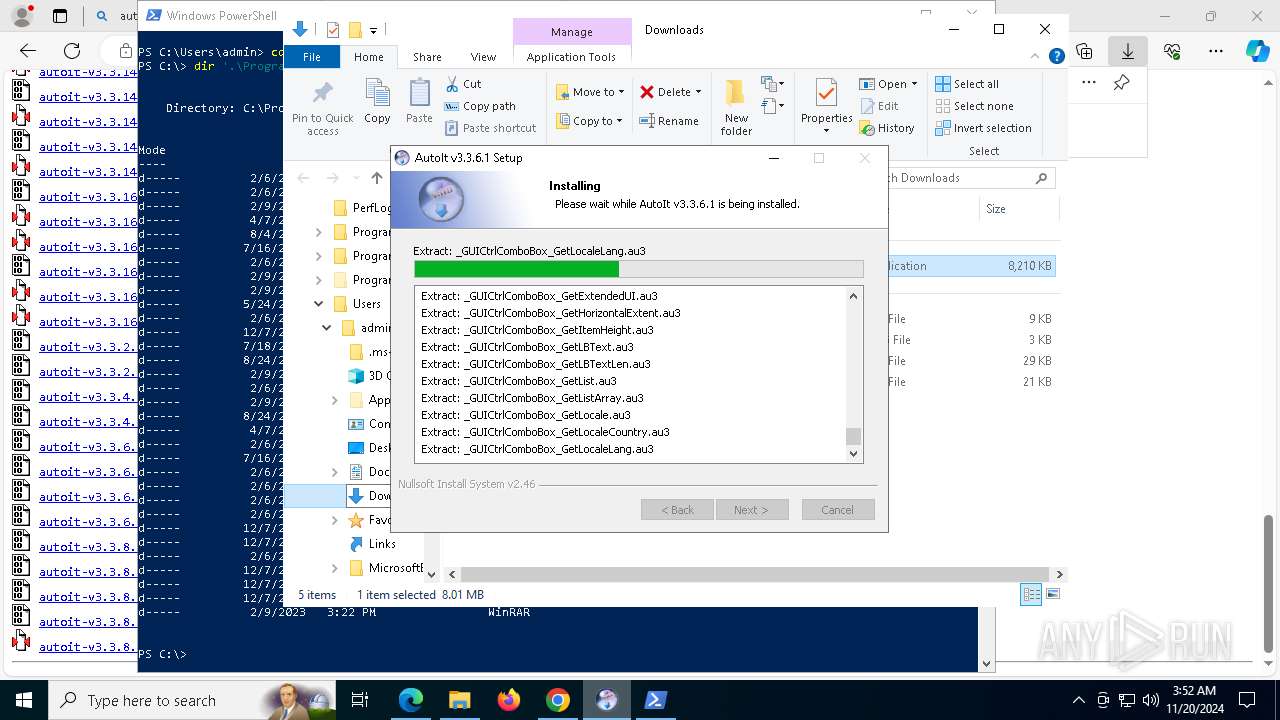The width and height of the screenshot is (1280, 720).
Task: Open the Open dropdown arrow in ribbon
Action: point(912,84)
